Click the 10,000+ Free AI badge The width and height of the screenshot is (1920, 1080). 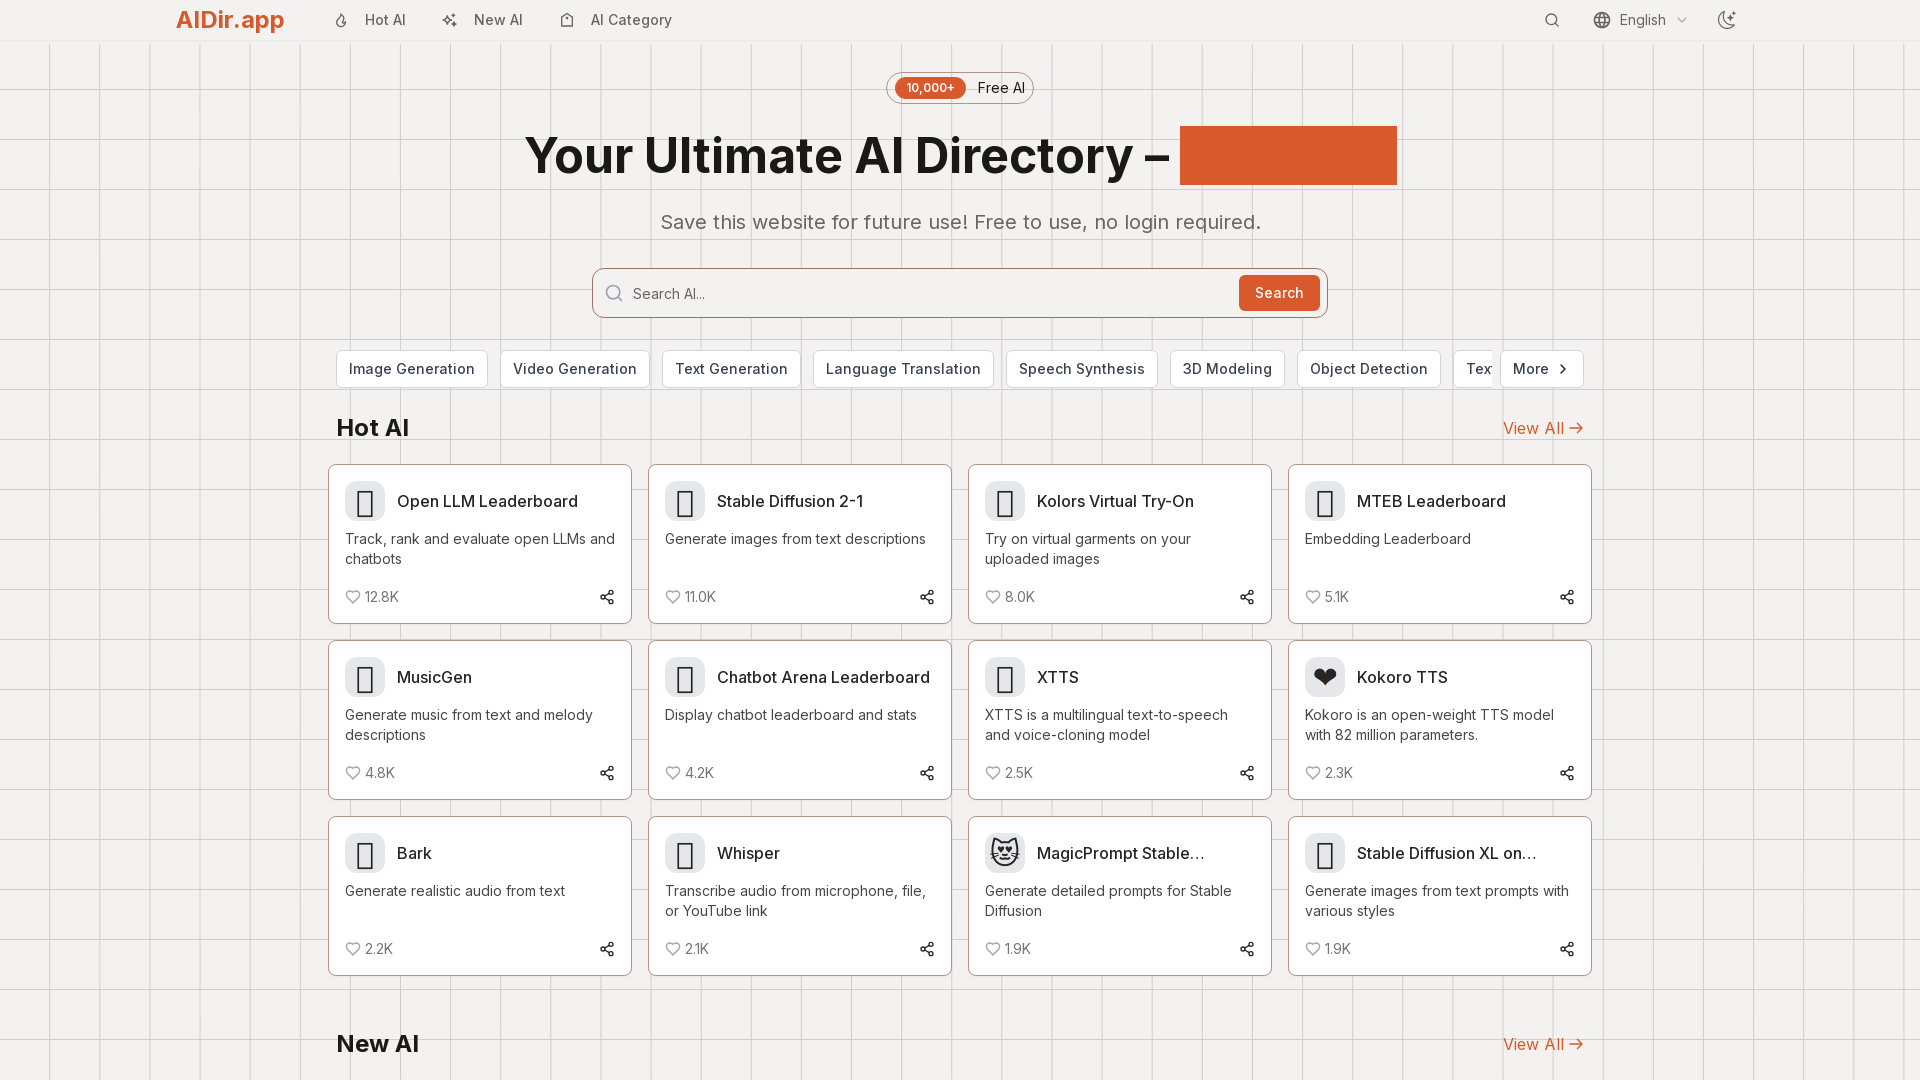tap(960, 88)
